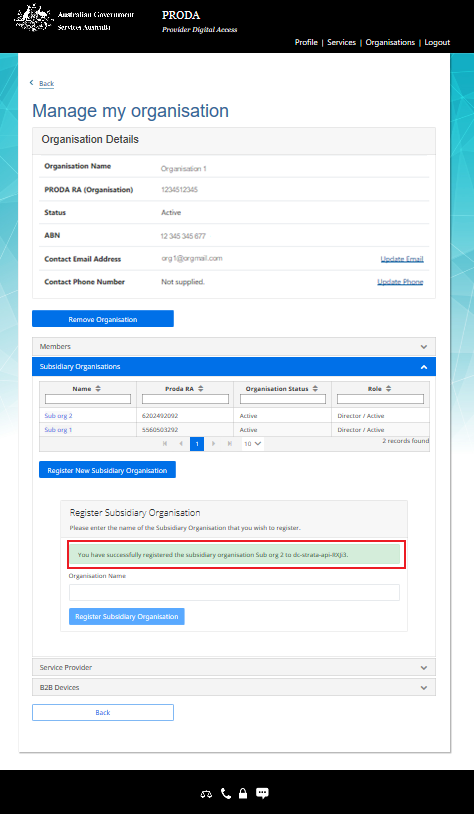Click the phone icon in footer
The width and height of the screenshot is (474, 814).
coord(226,793)
